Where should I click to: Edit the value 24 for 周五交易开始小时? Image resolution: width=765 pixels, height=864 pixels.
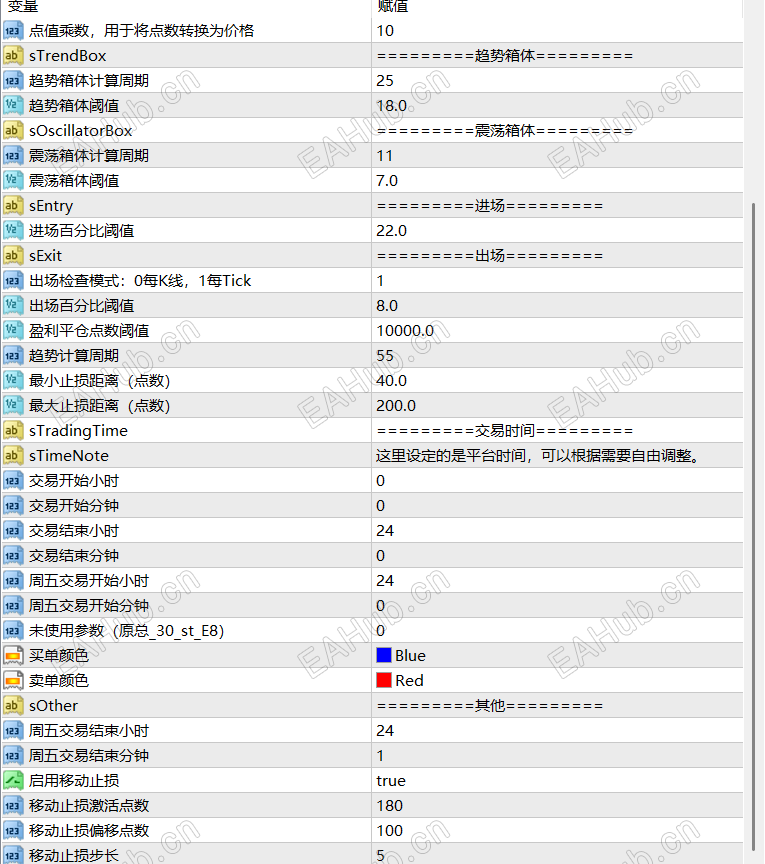click(x=385, y=580)
